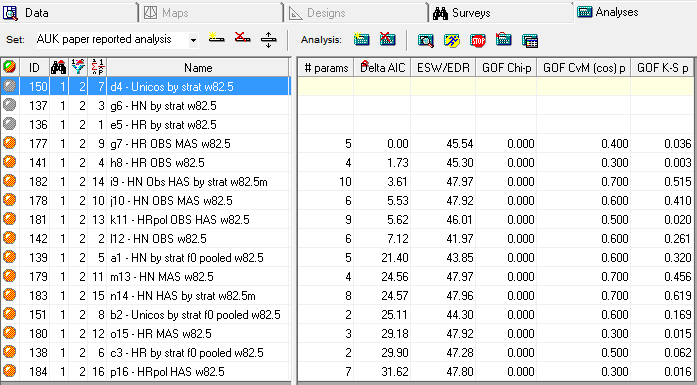Switch to the Data tab
The width and height of the screenshot is (697, 385).
69,12
